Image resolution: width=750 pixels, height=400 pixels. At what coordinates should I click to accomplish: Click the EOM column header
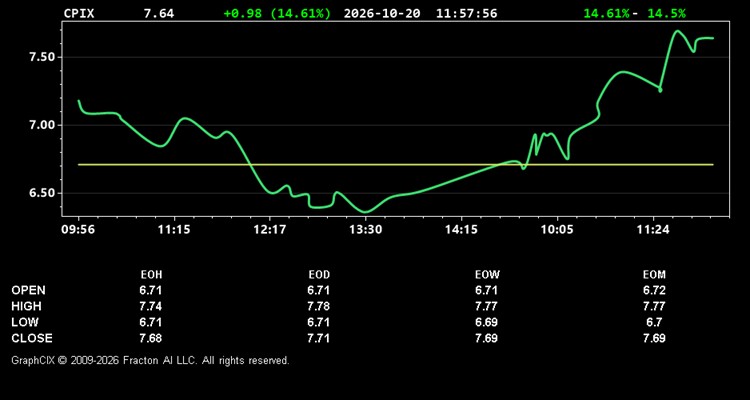point(654,275)
